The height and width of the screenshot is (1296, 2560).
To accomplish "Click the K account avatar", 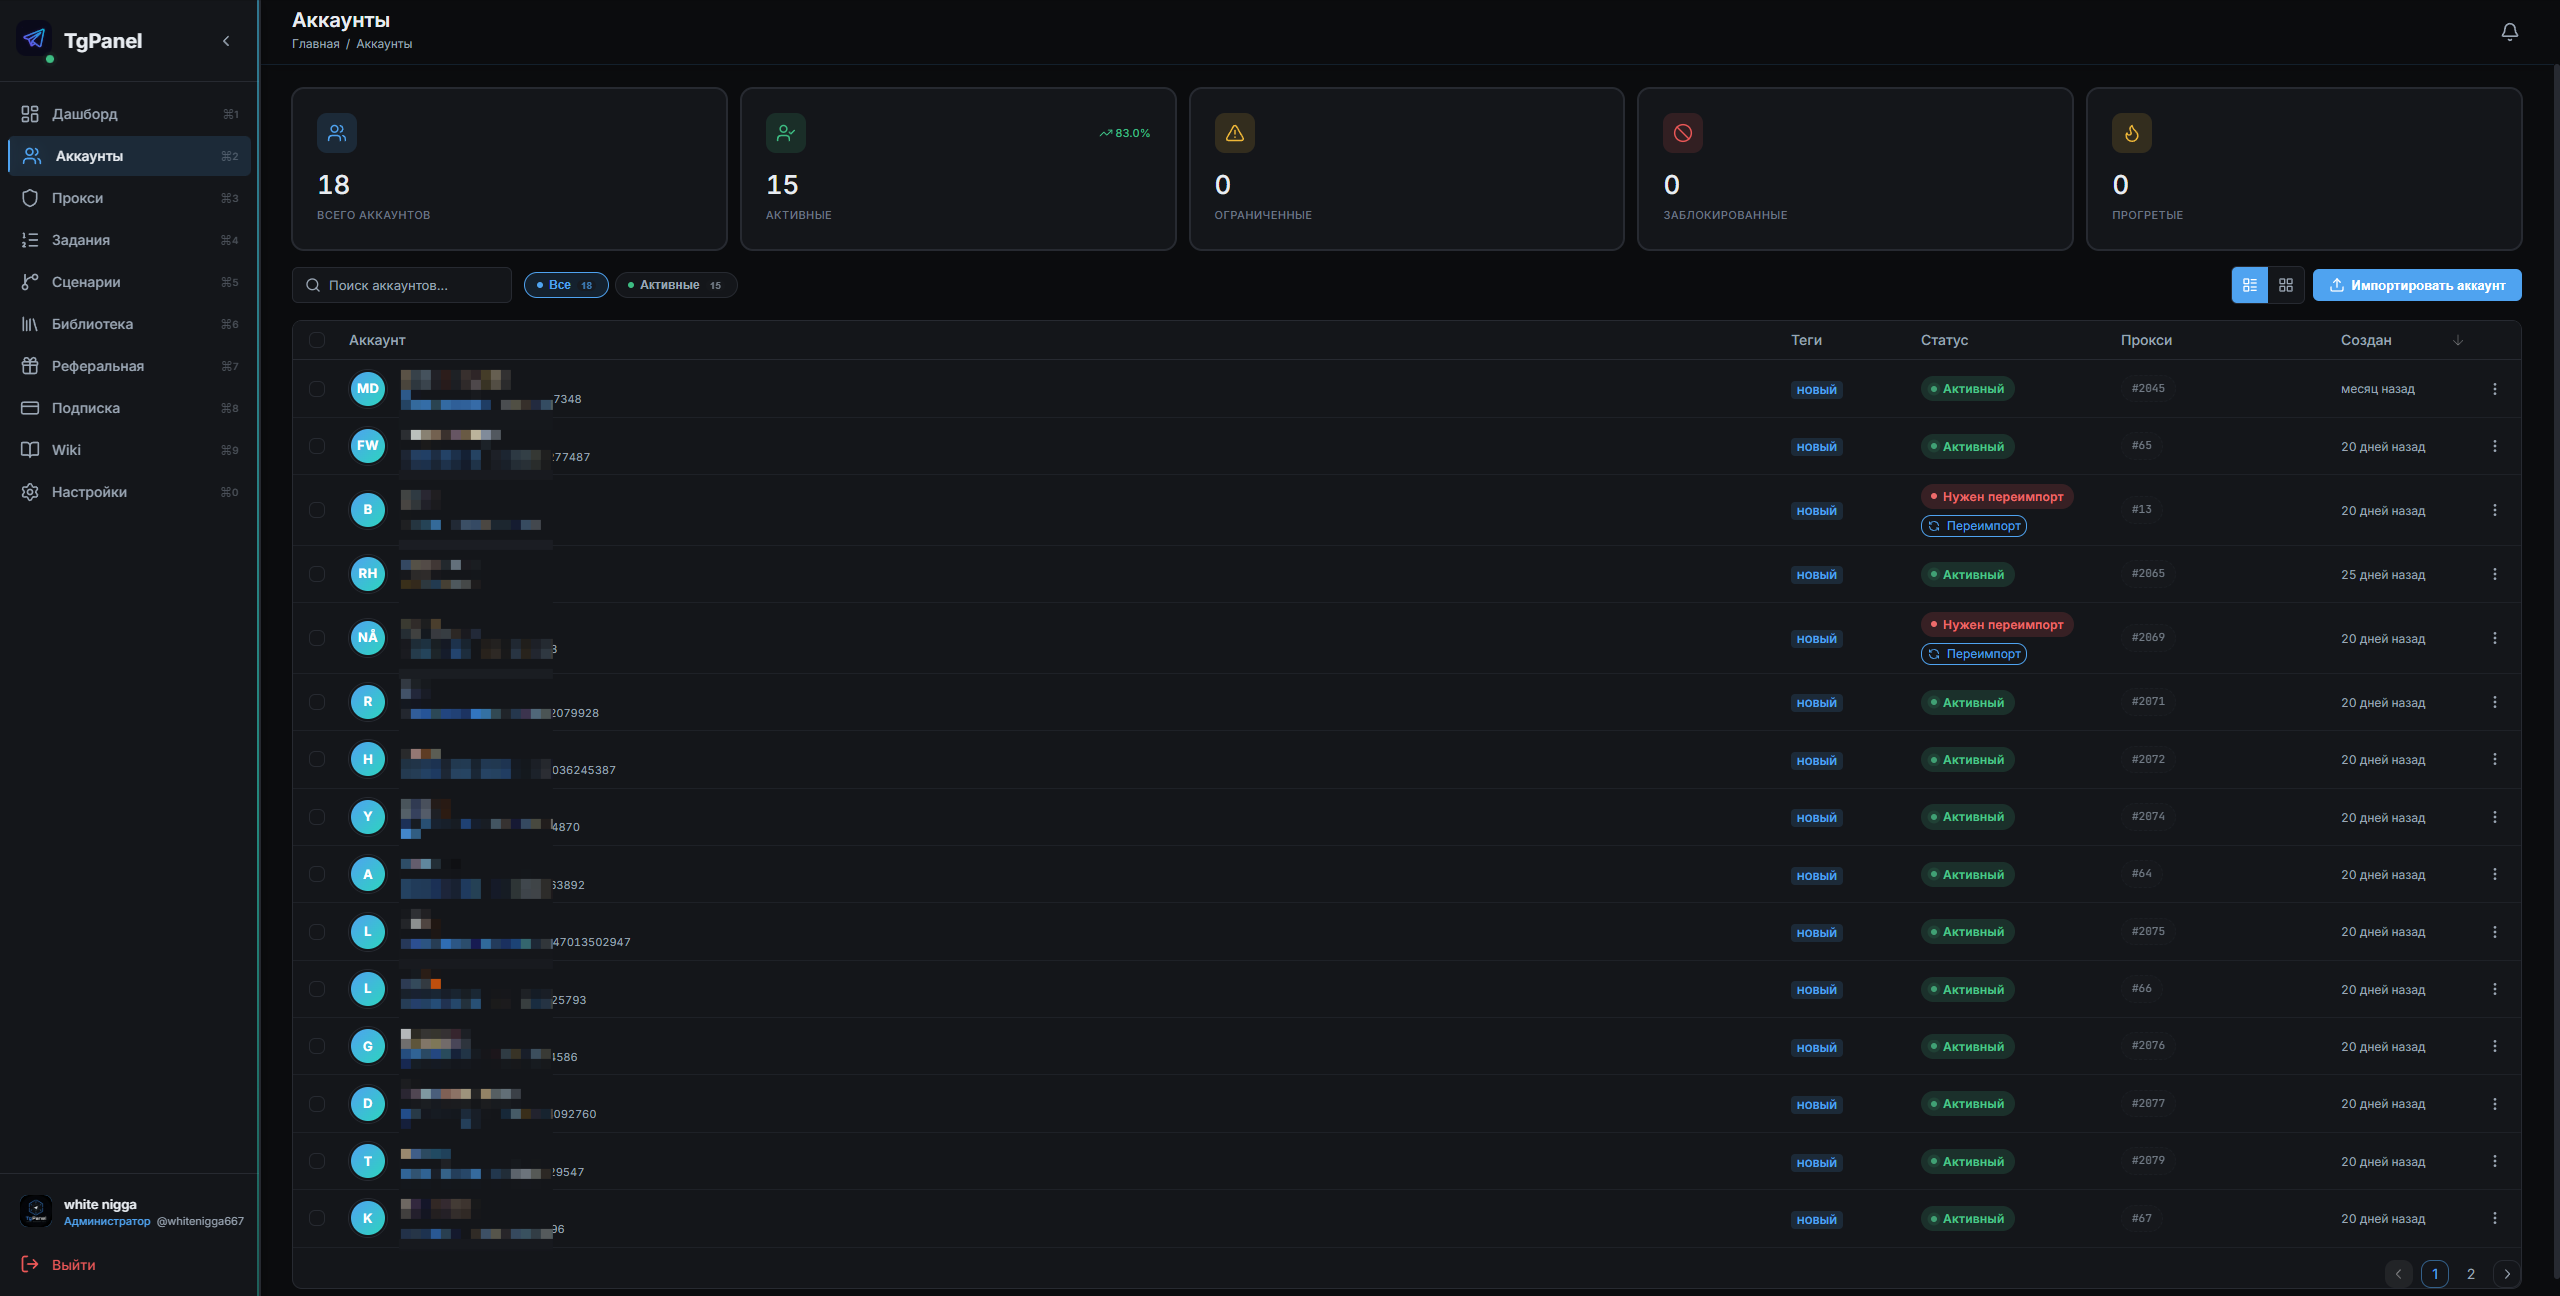I will (x=368, y=1218).
